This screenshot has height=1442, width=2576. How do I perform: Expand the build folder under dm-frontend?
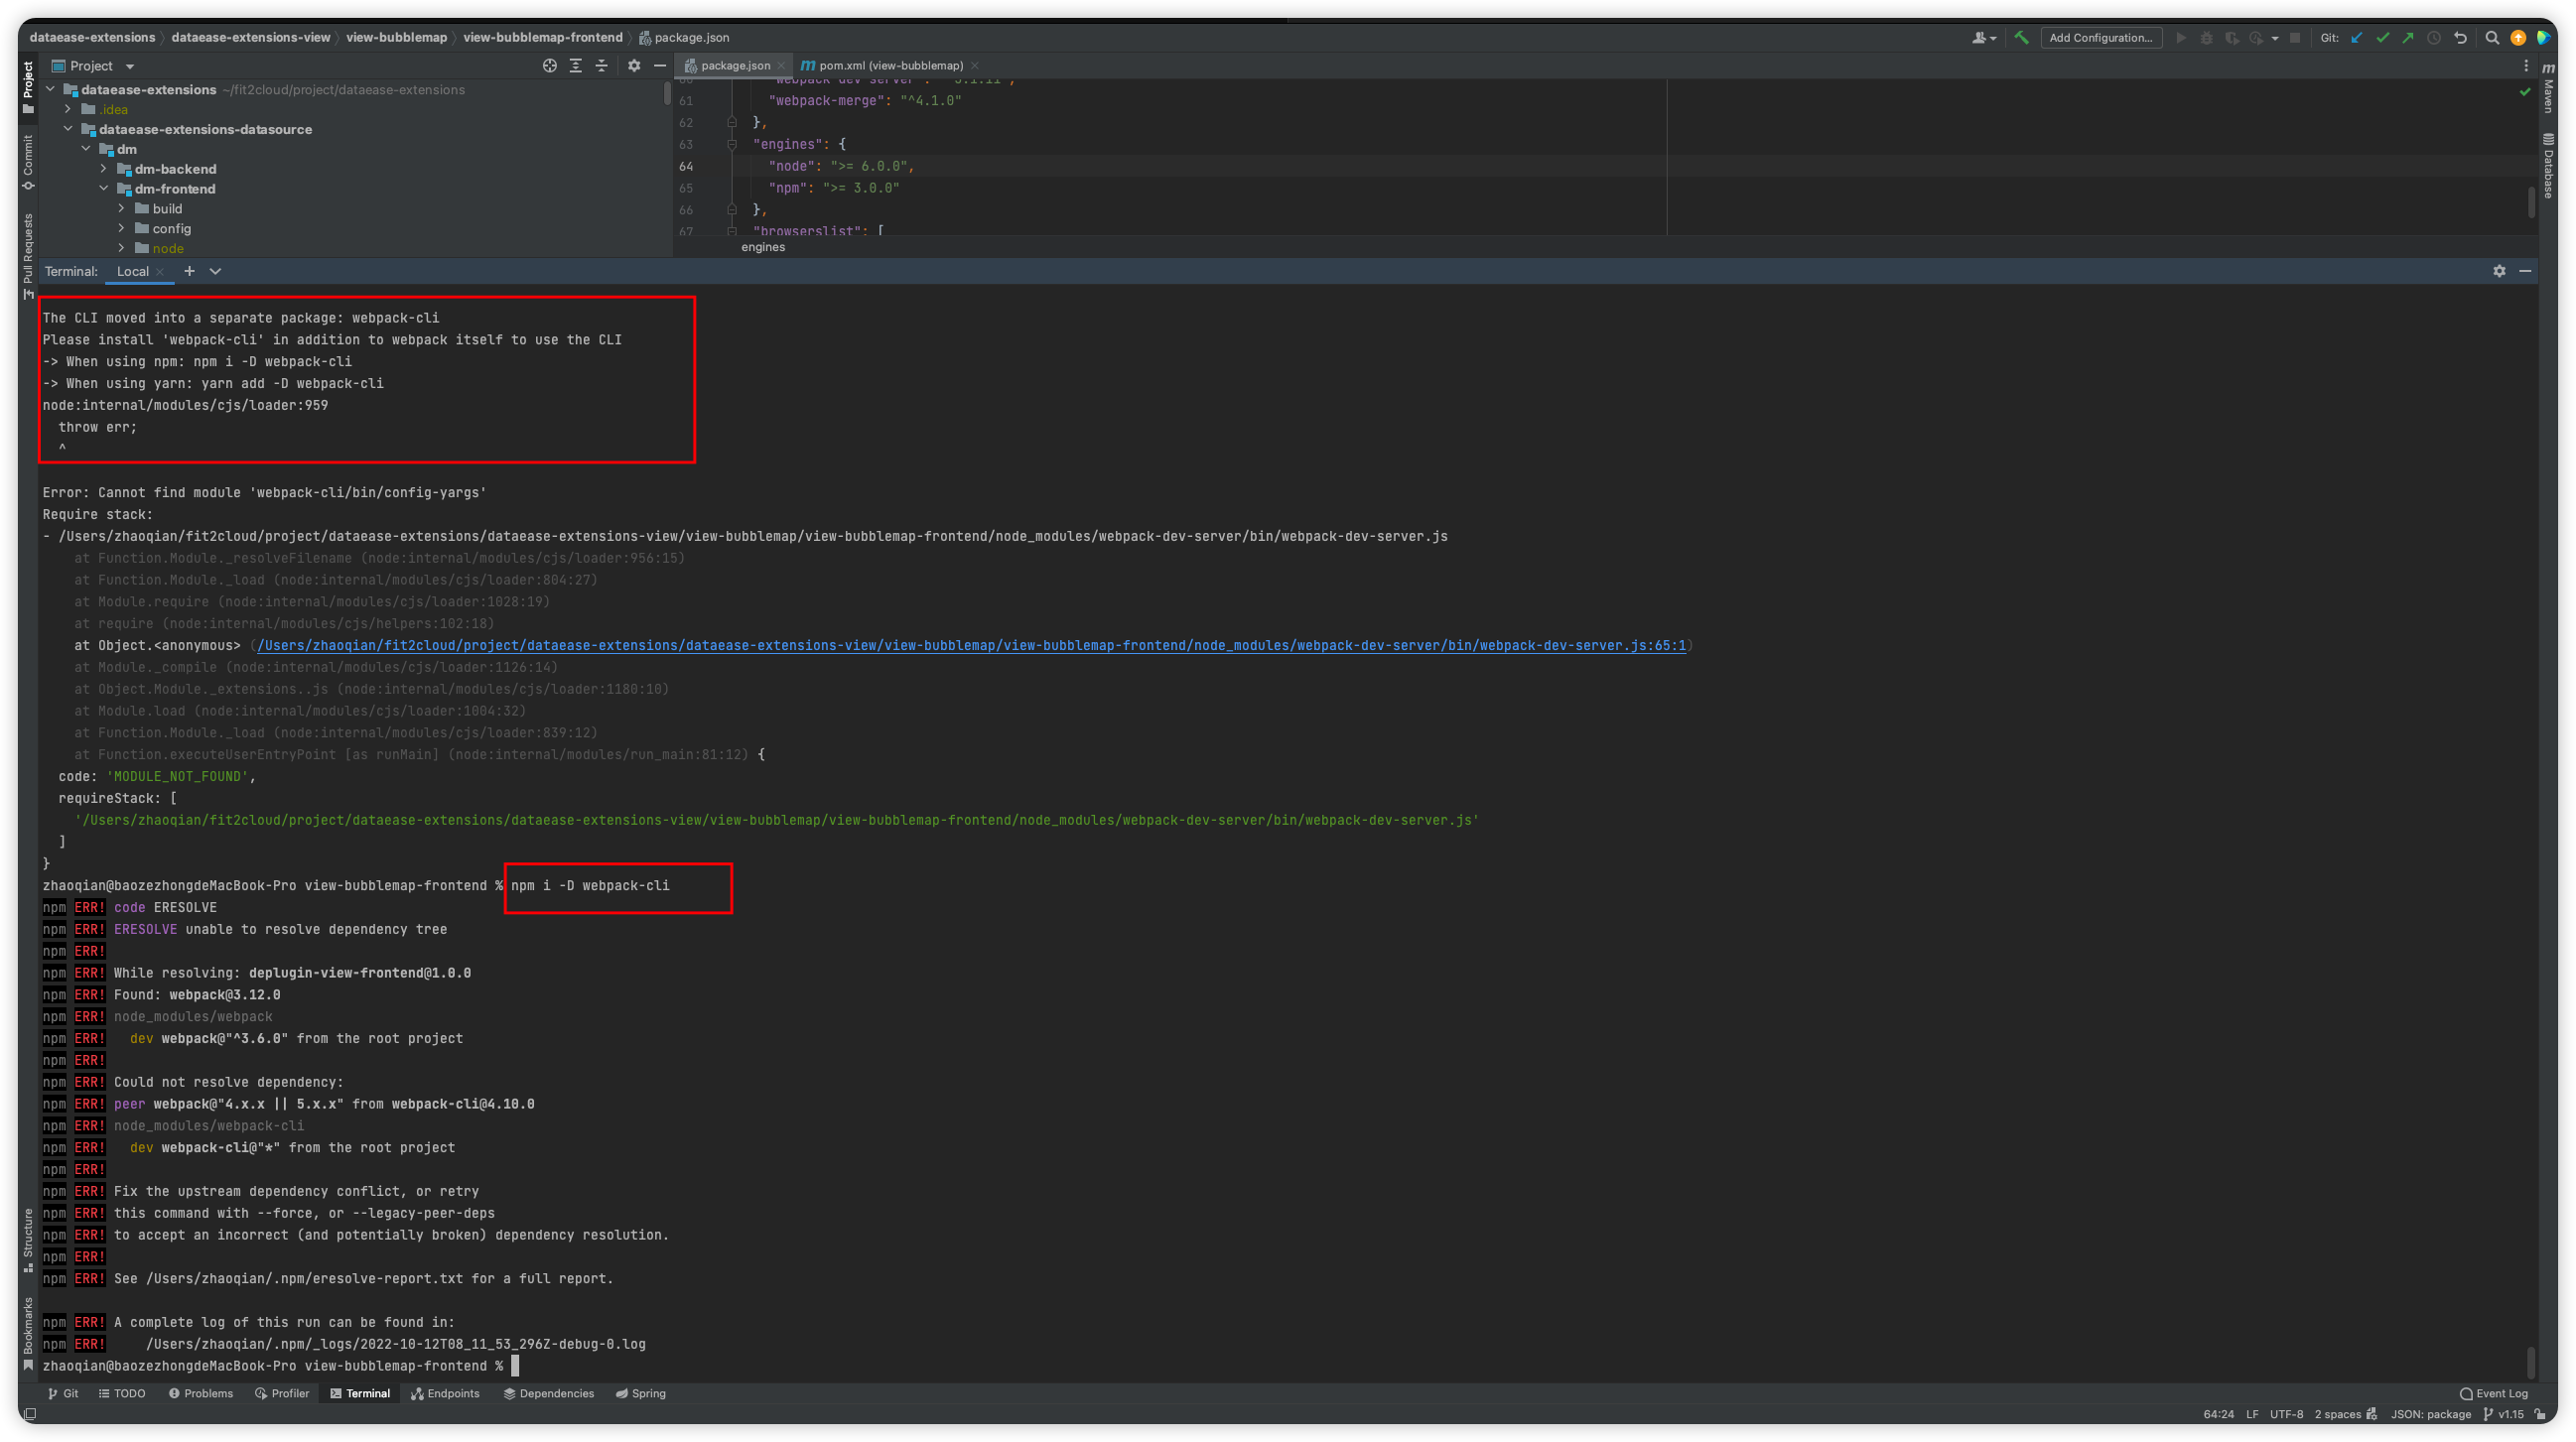(x=122, y=208)
